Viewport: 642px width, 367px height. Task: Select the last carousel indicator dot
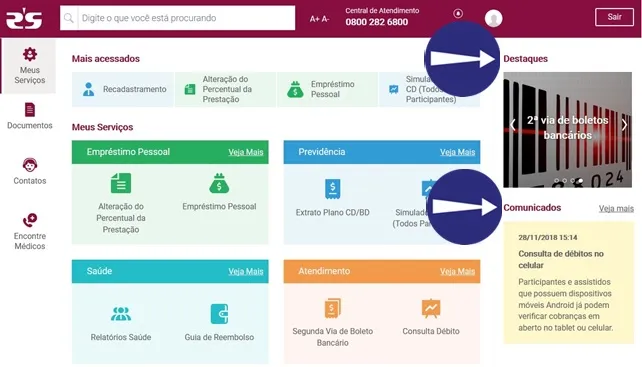click(x=580, y=181)
